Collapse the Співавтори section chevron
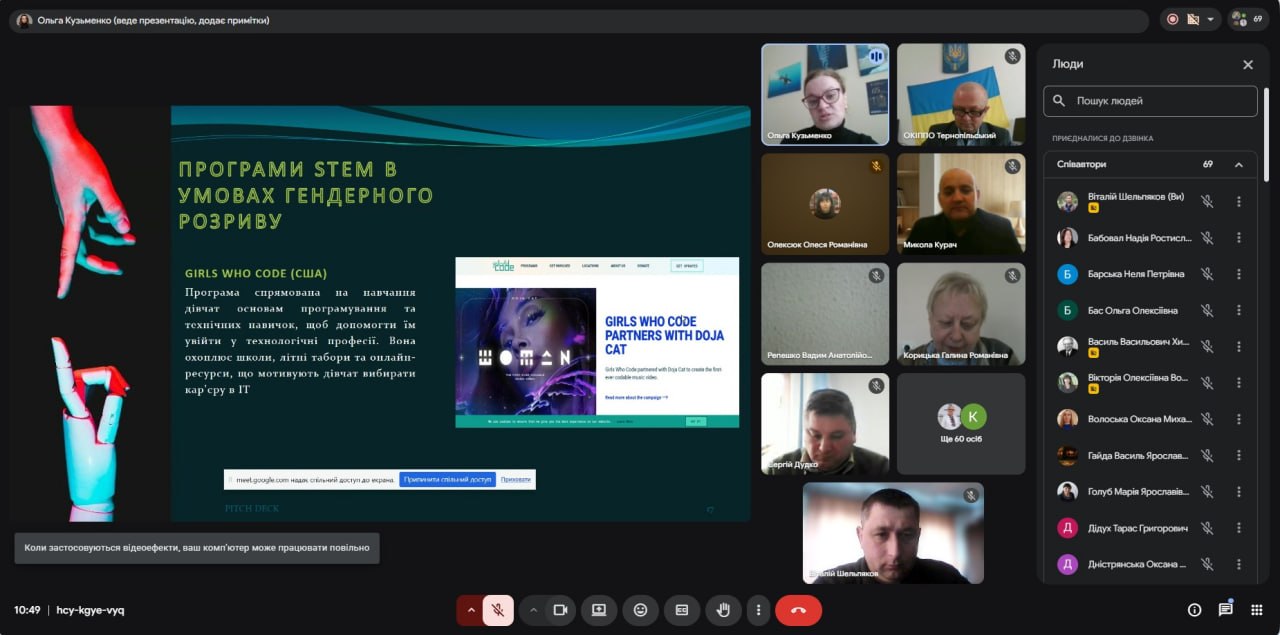The image size is (1280, 635). coord(1238,165)
